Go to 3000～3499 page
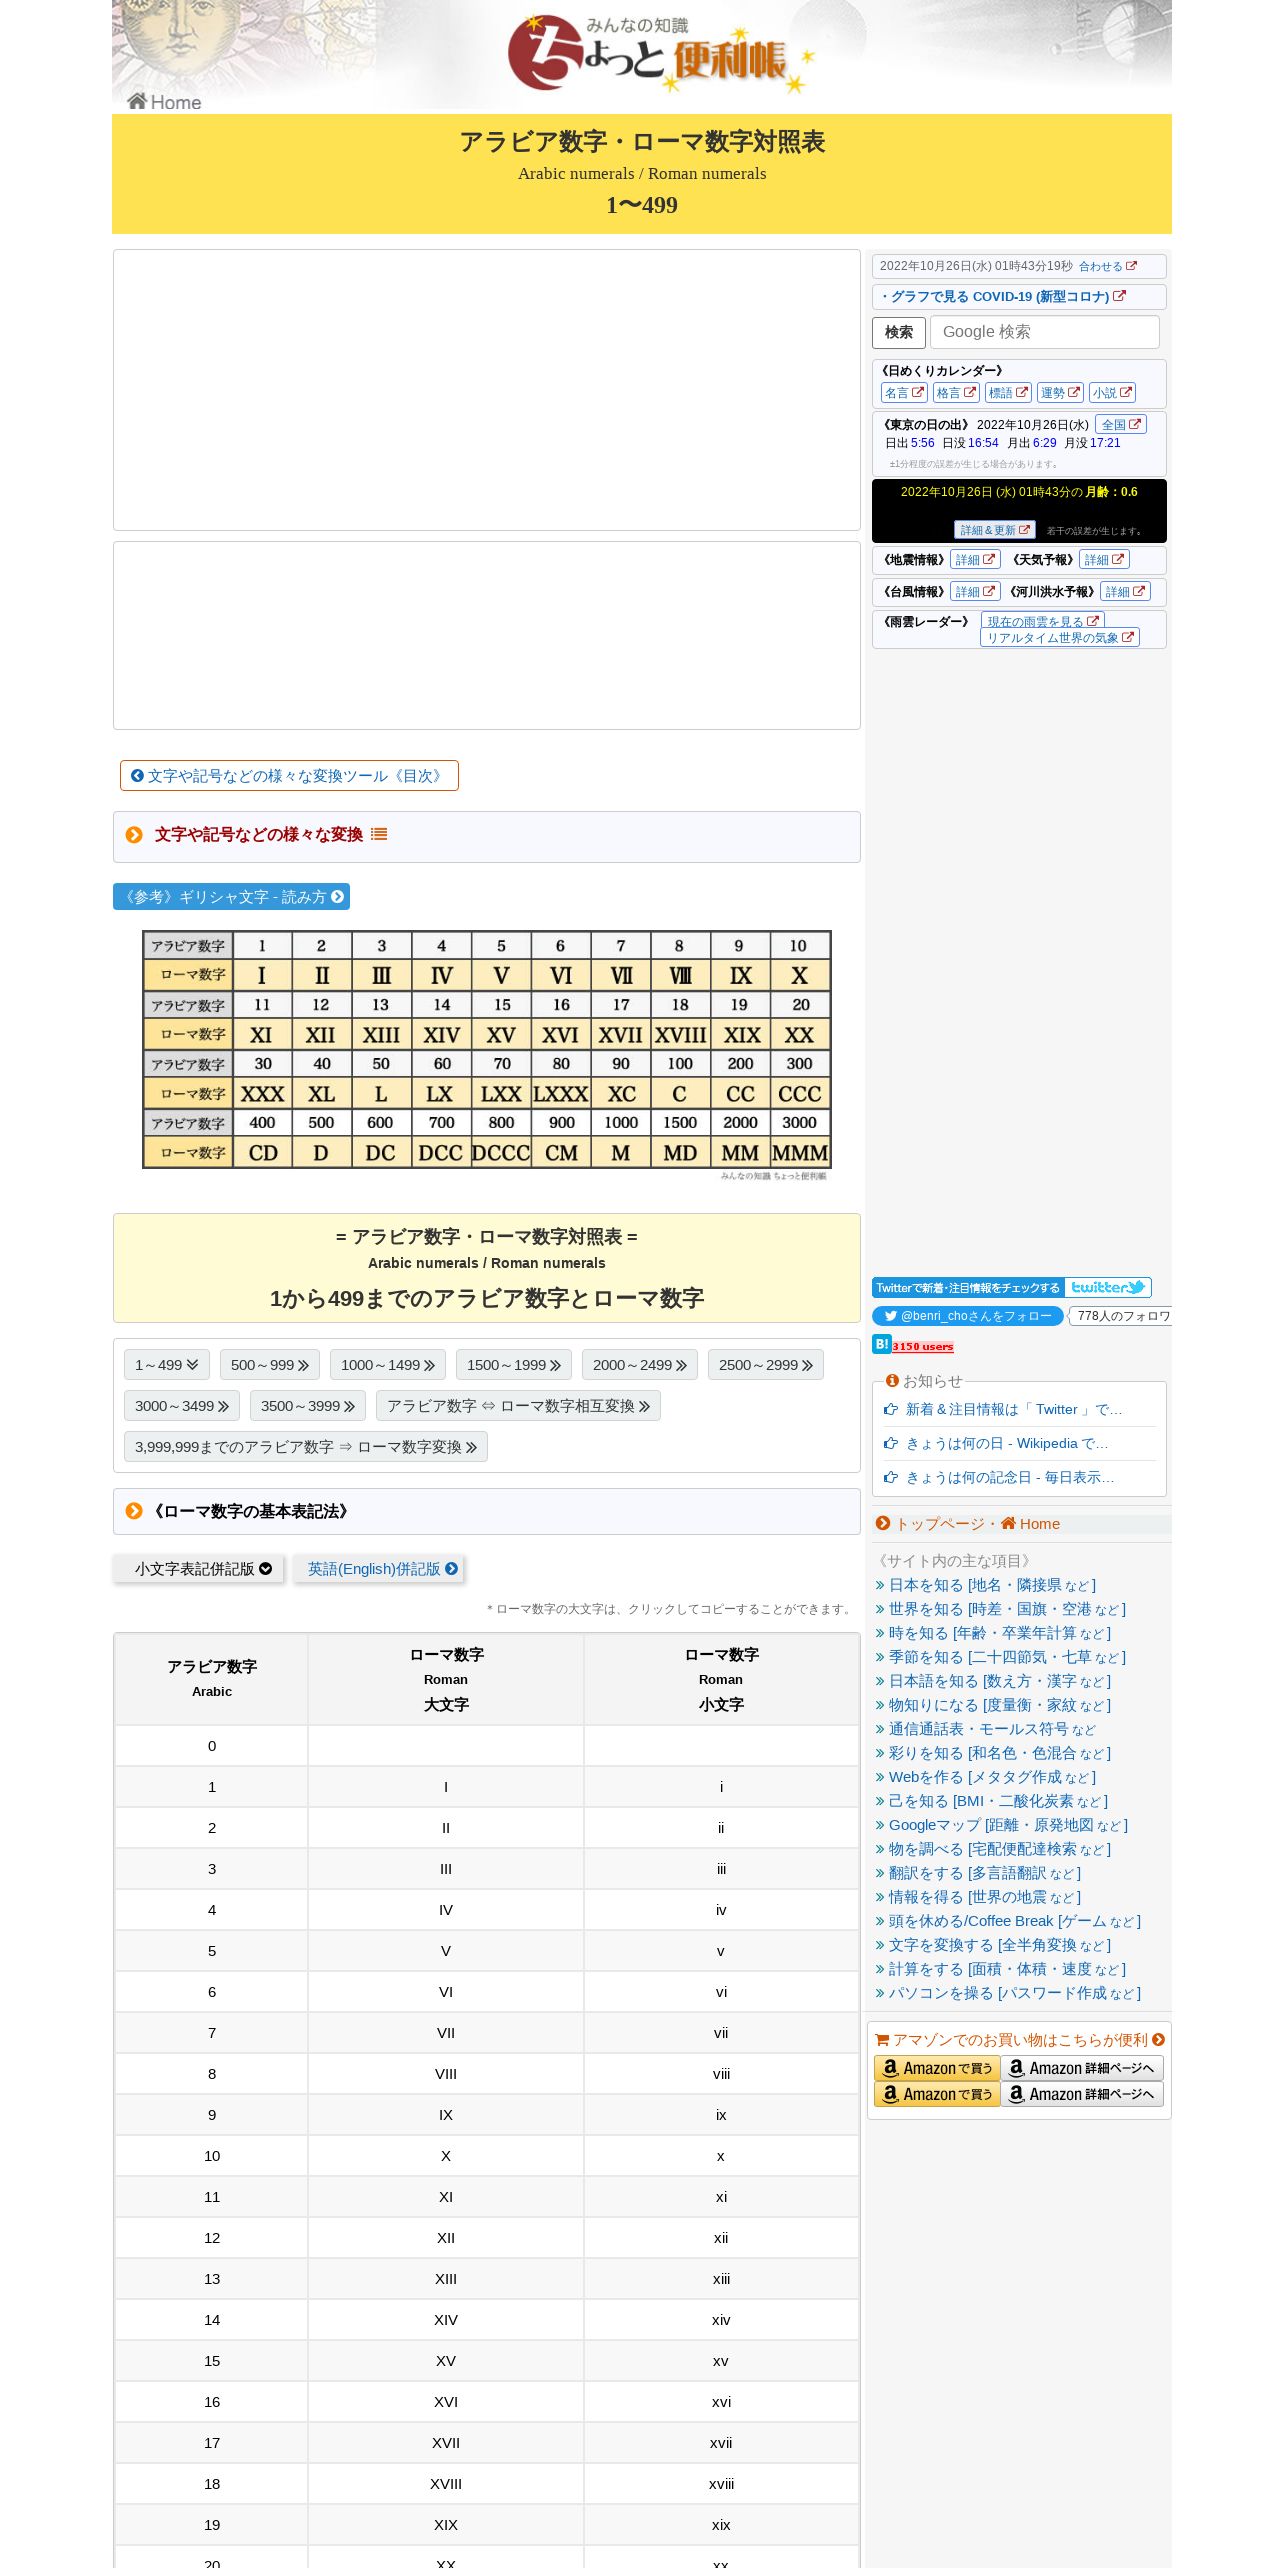 point(182,1406)
